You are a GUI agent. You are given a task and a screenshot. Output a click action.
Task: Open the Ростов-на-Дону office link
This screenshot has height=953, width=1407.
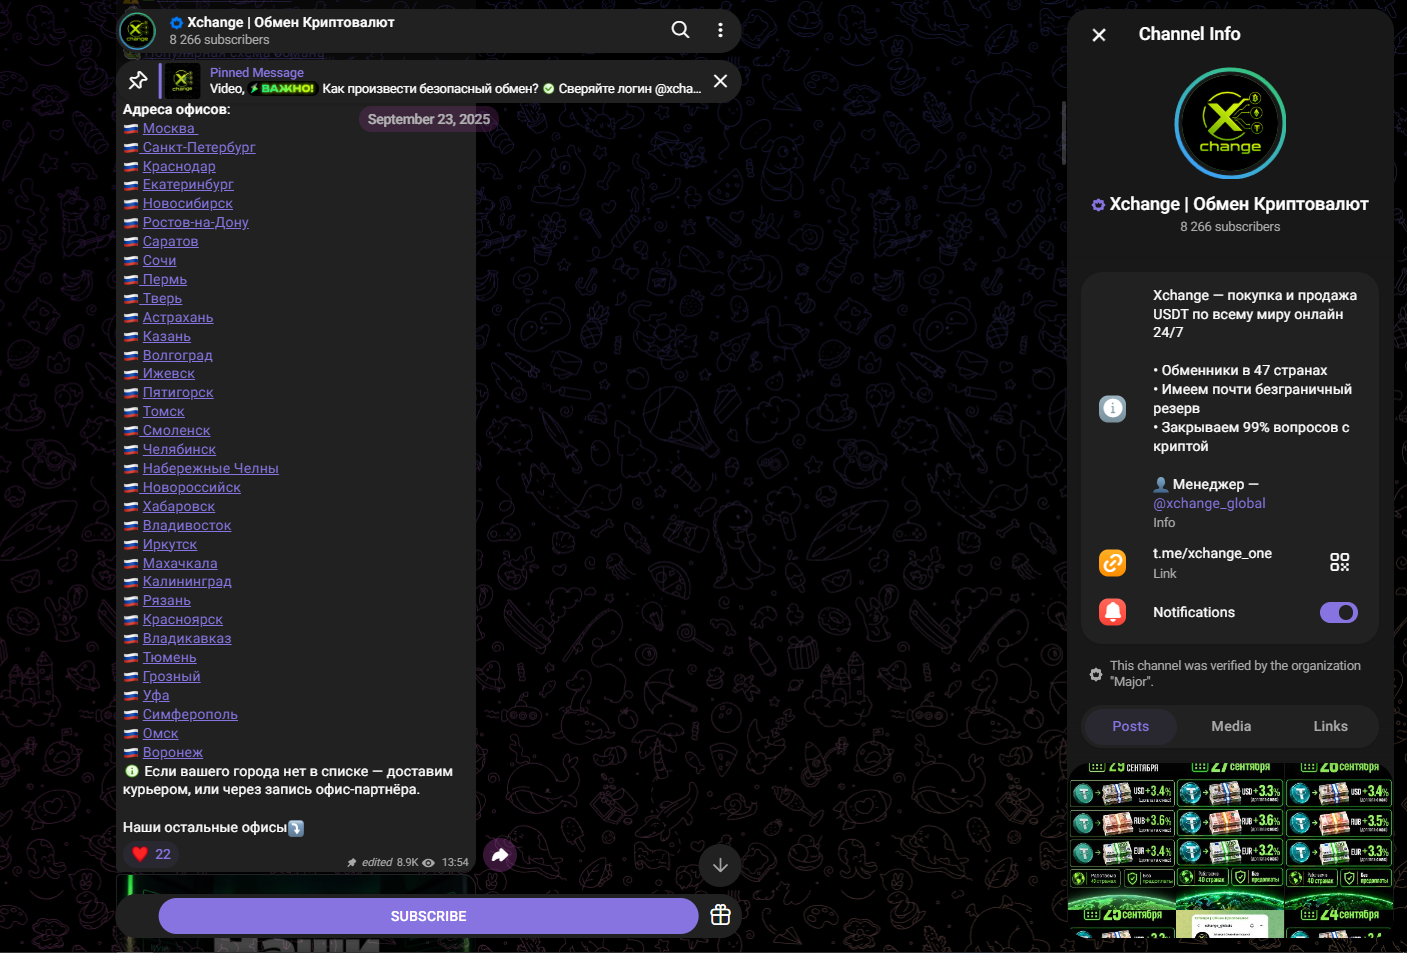[195, 222]
